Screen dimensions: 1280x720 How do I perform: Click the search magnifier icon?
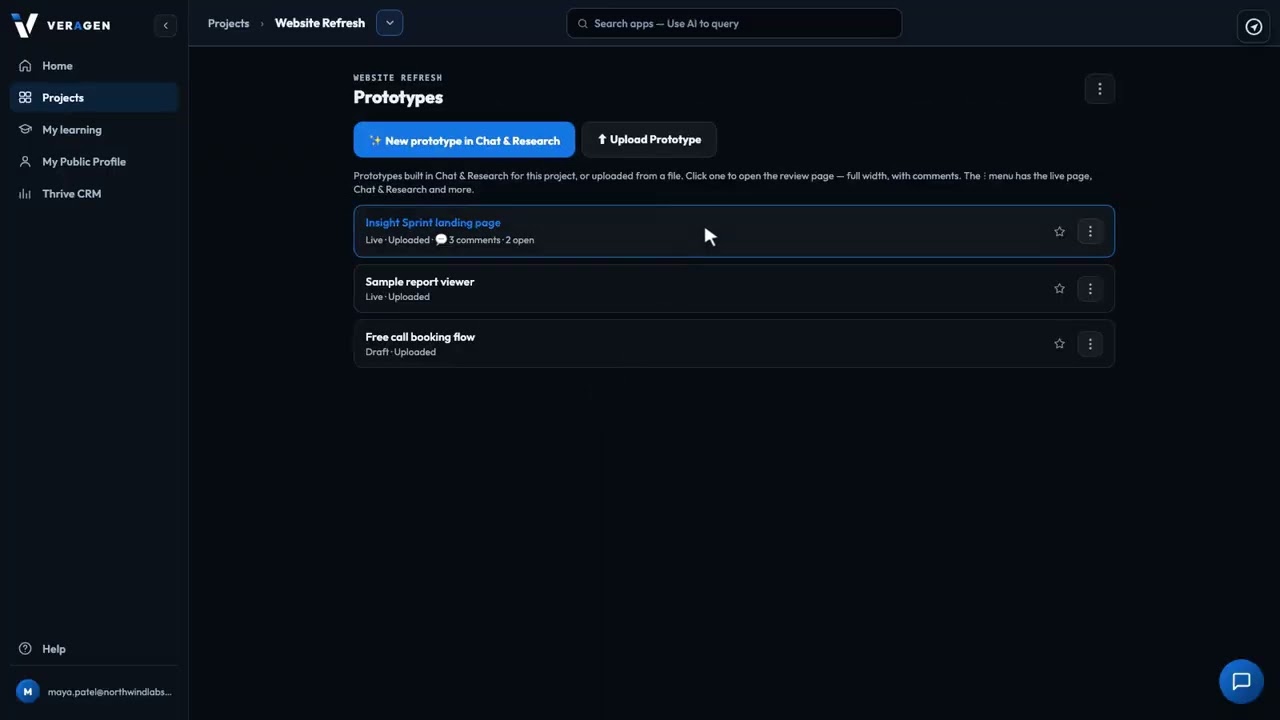click(583, 24)
